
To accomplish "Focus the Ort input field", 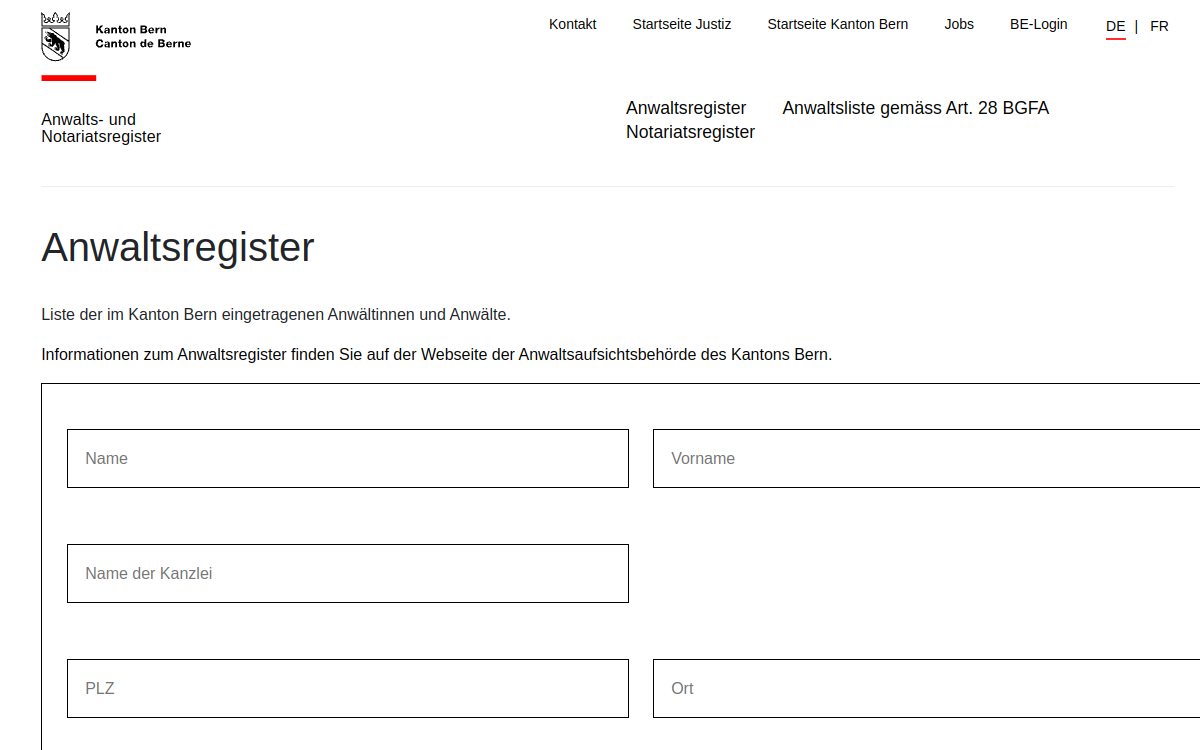I will [x=926, y=688].
